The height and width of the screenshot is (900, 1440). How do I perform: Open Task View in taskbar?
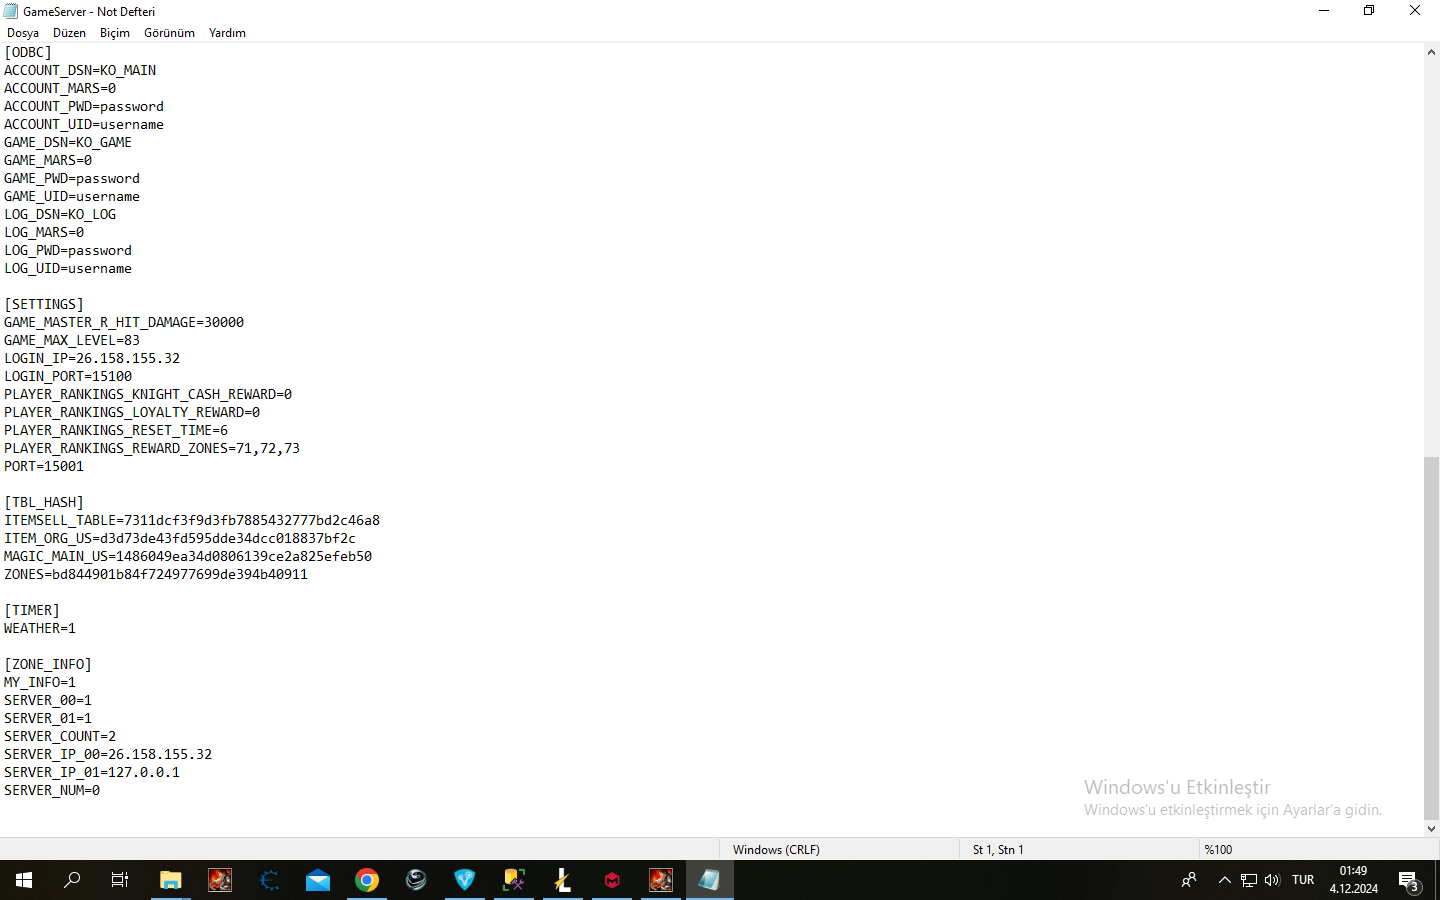click(x=120, y=880)
